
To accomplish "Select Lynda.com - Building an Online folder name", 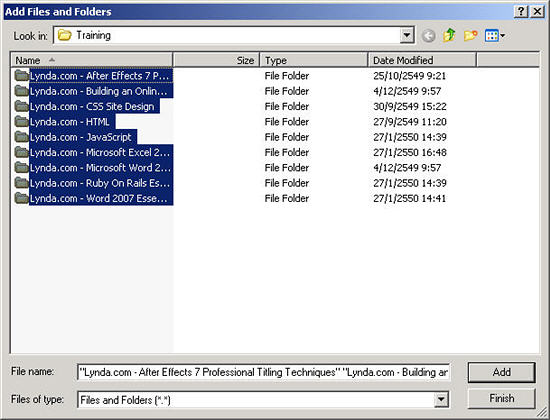I will pyautogui.click(x=101, y=91).
